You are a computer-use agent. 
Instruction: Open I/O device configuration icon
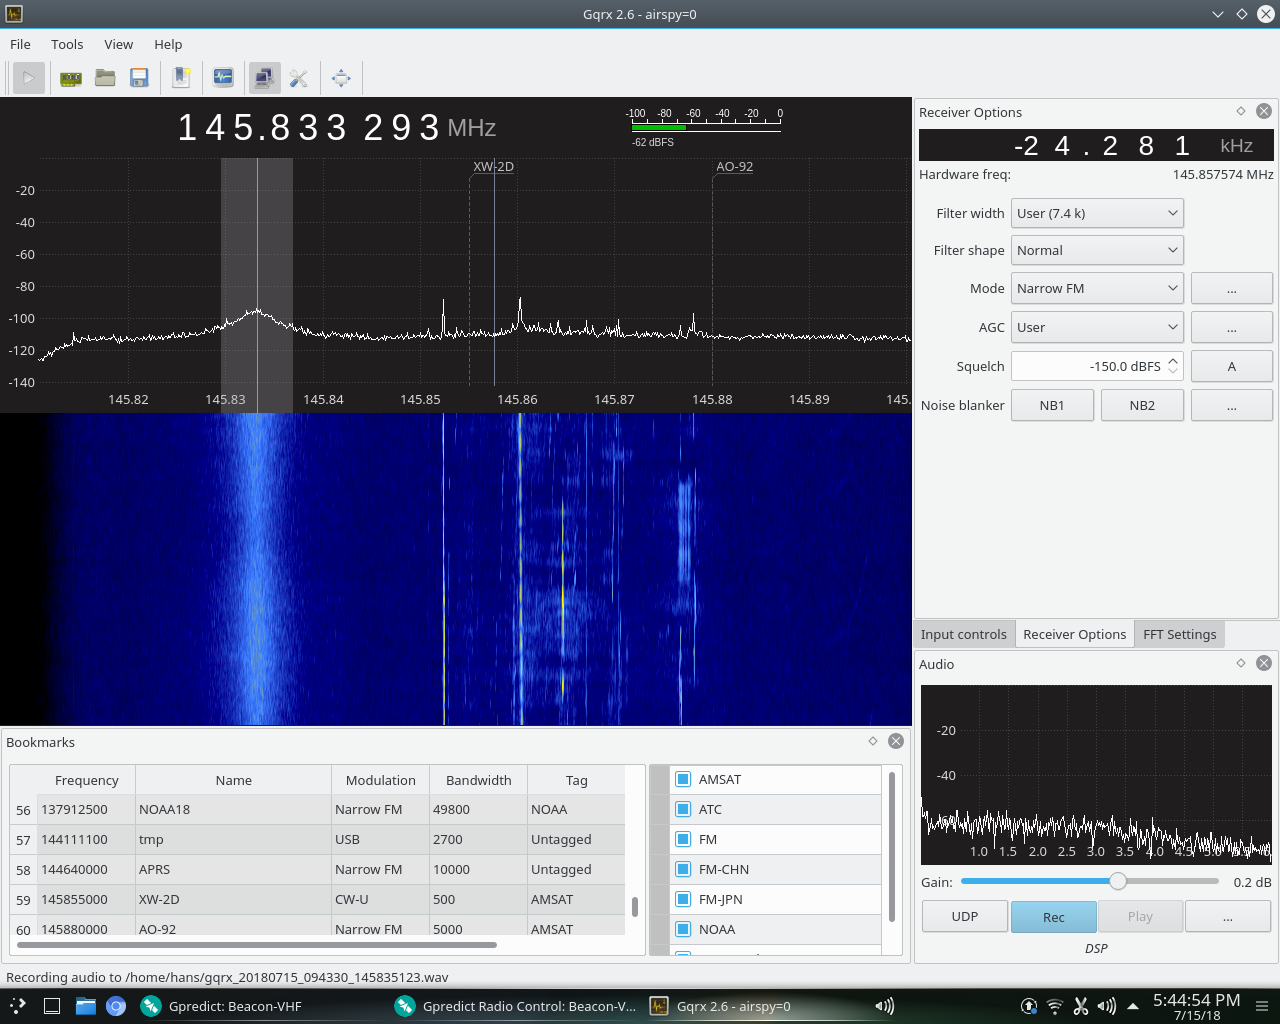(71, 78)
